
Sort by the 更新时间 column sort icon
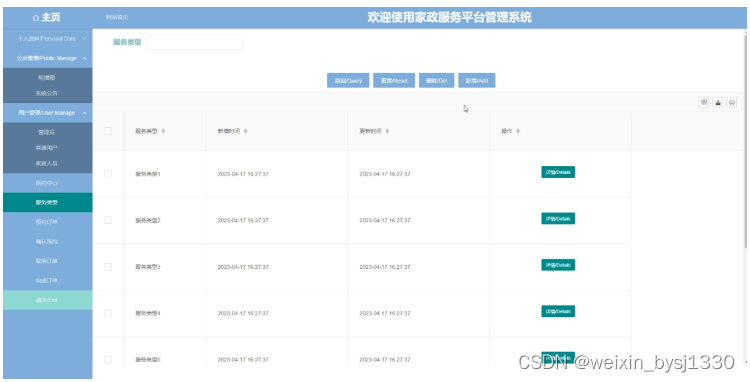(x=387, y=131)
